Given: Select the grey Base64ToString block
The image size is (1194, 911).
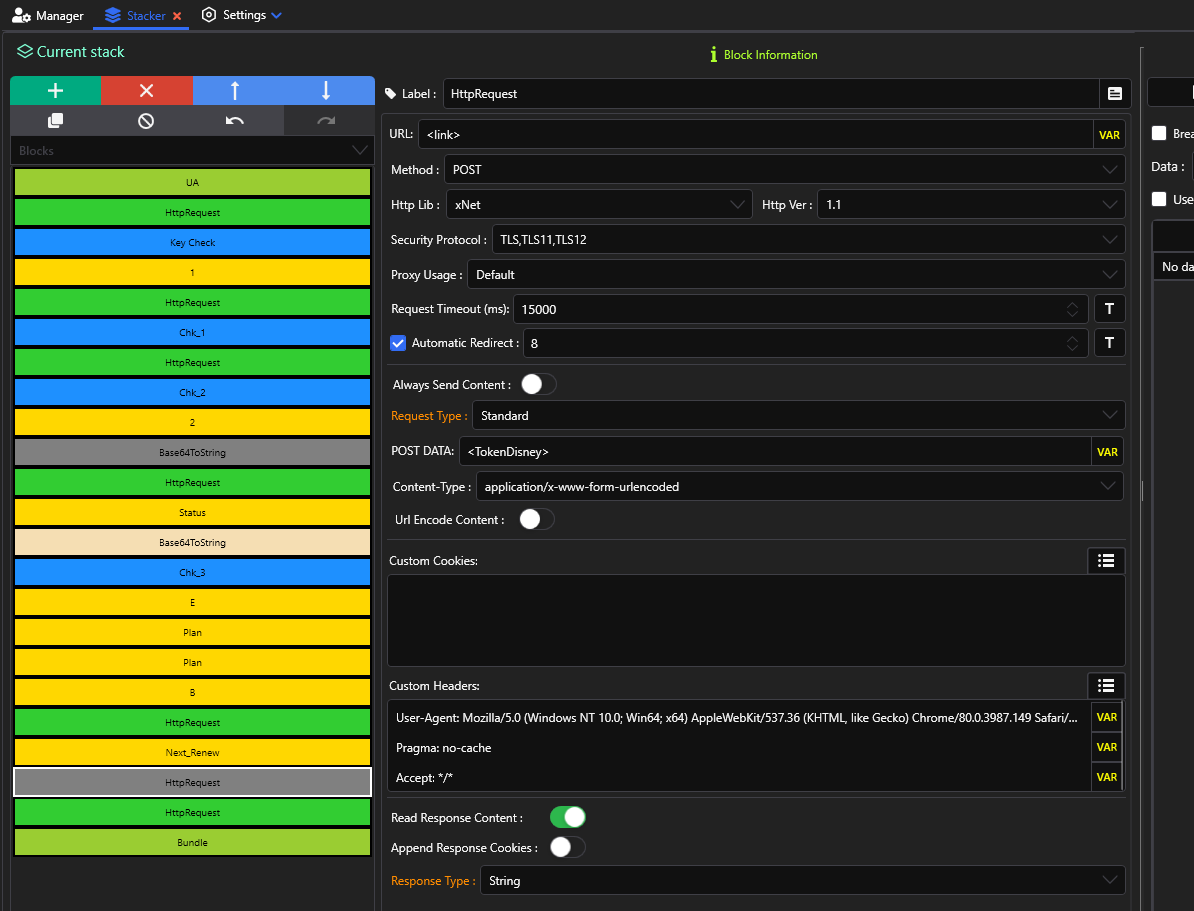Looking at the screenshot, I should (193, 452).
